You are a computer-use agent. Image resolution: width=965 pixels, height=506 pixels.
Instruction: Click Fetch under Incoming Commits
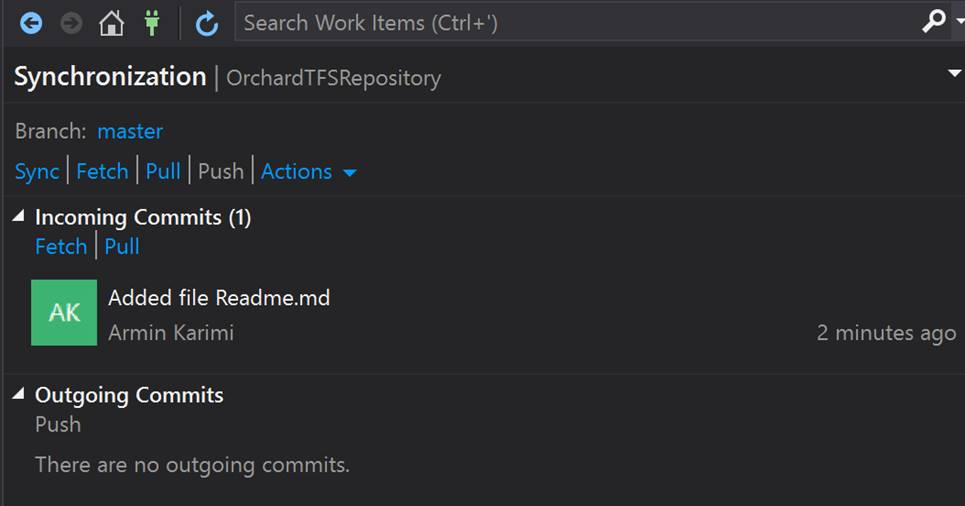tap(61, 247)
